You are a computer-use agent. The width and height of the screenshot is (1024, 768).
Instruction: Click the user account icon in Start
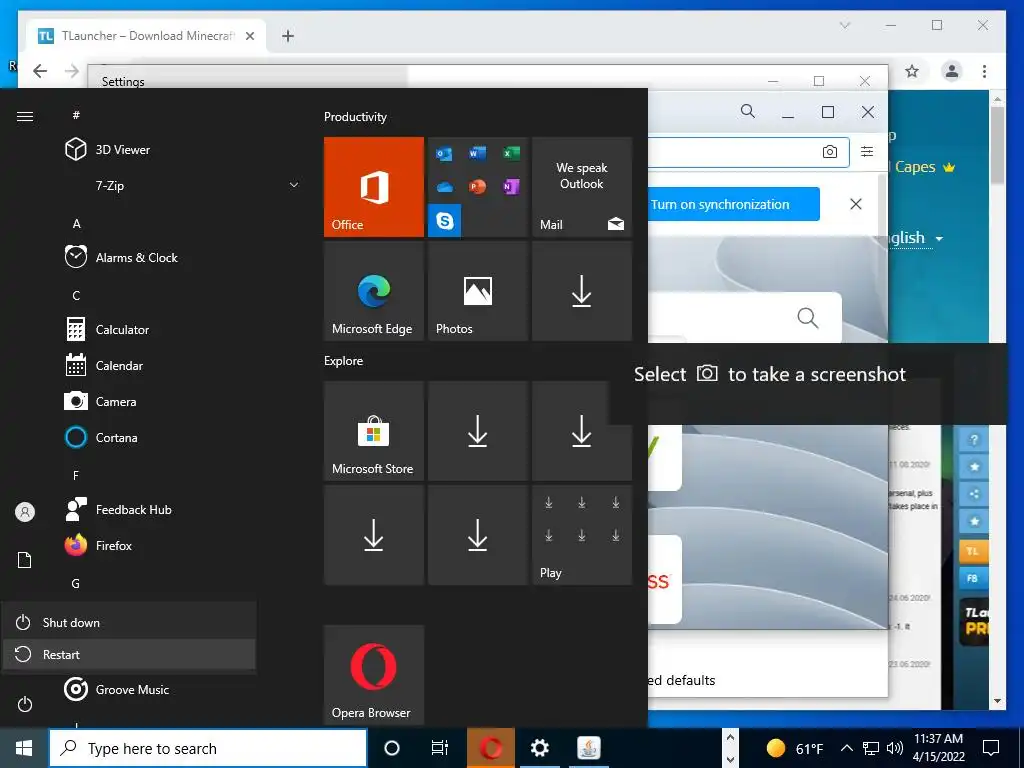click(x=25, y=512)
